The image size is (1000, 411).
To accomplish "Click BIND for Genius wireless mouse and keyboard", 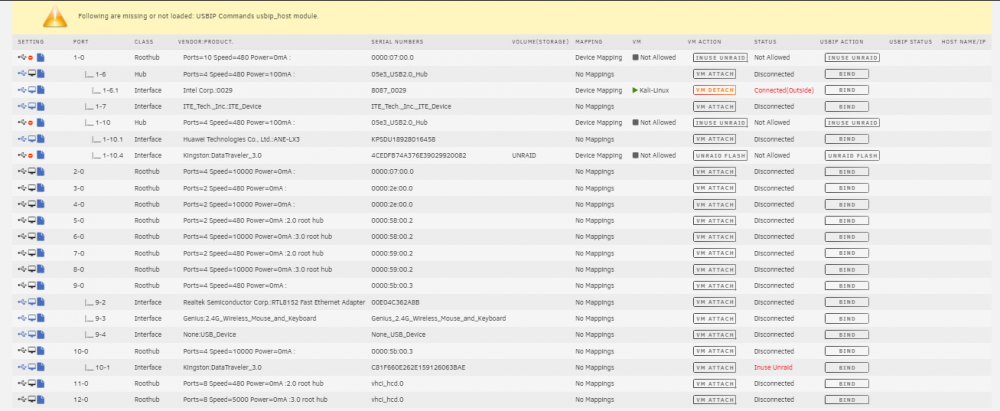I will 846,318.
